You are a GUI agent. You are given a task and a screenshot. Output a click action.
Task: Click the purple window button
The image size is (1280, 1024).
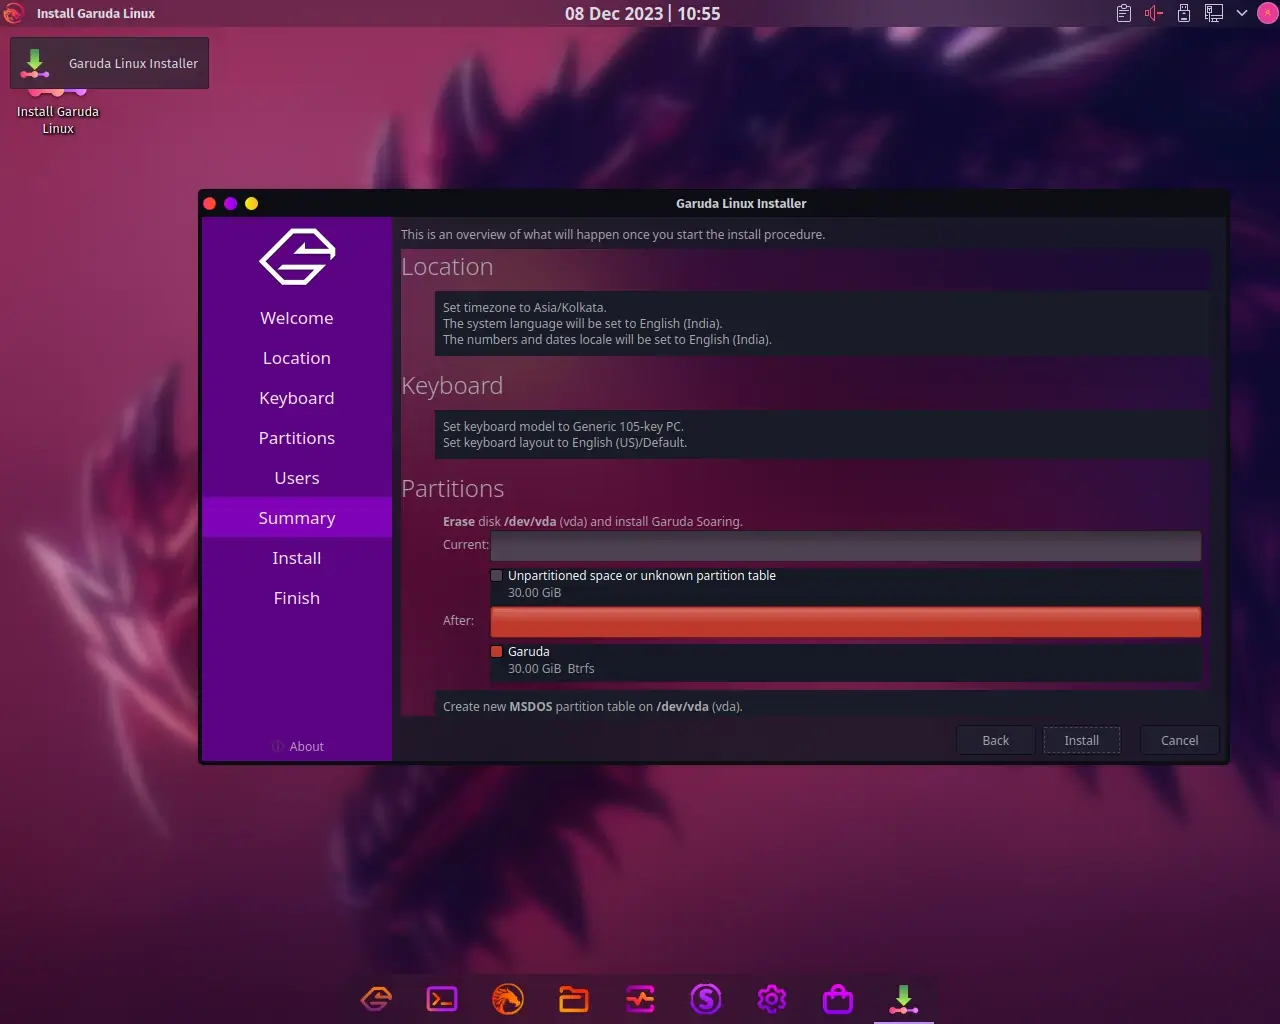[231, 203]
